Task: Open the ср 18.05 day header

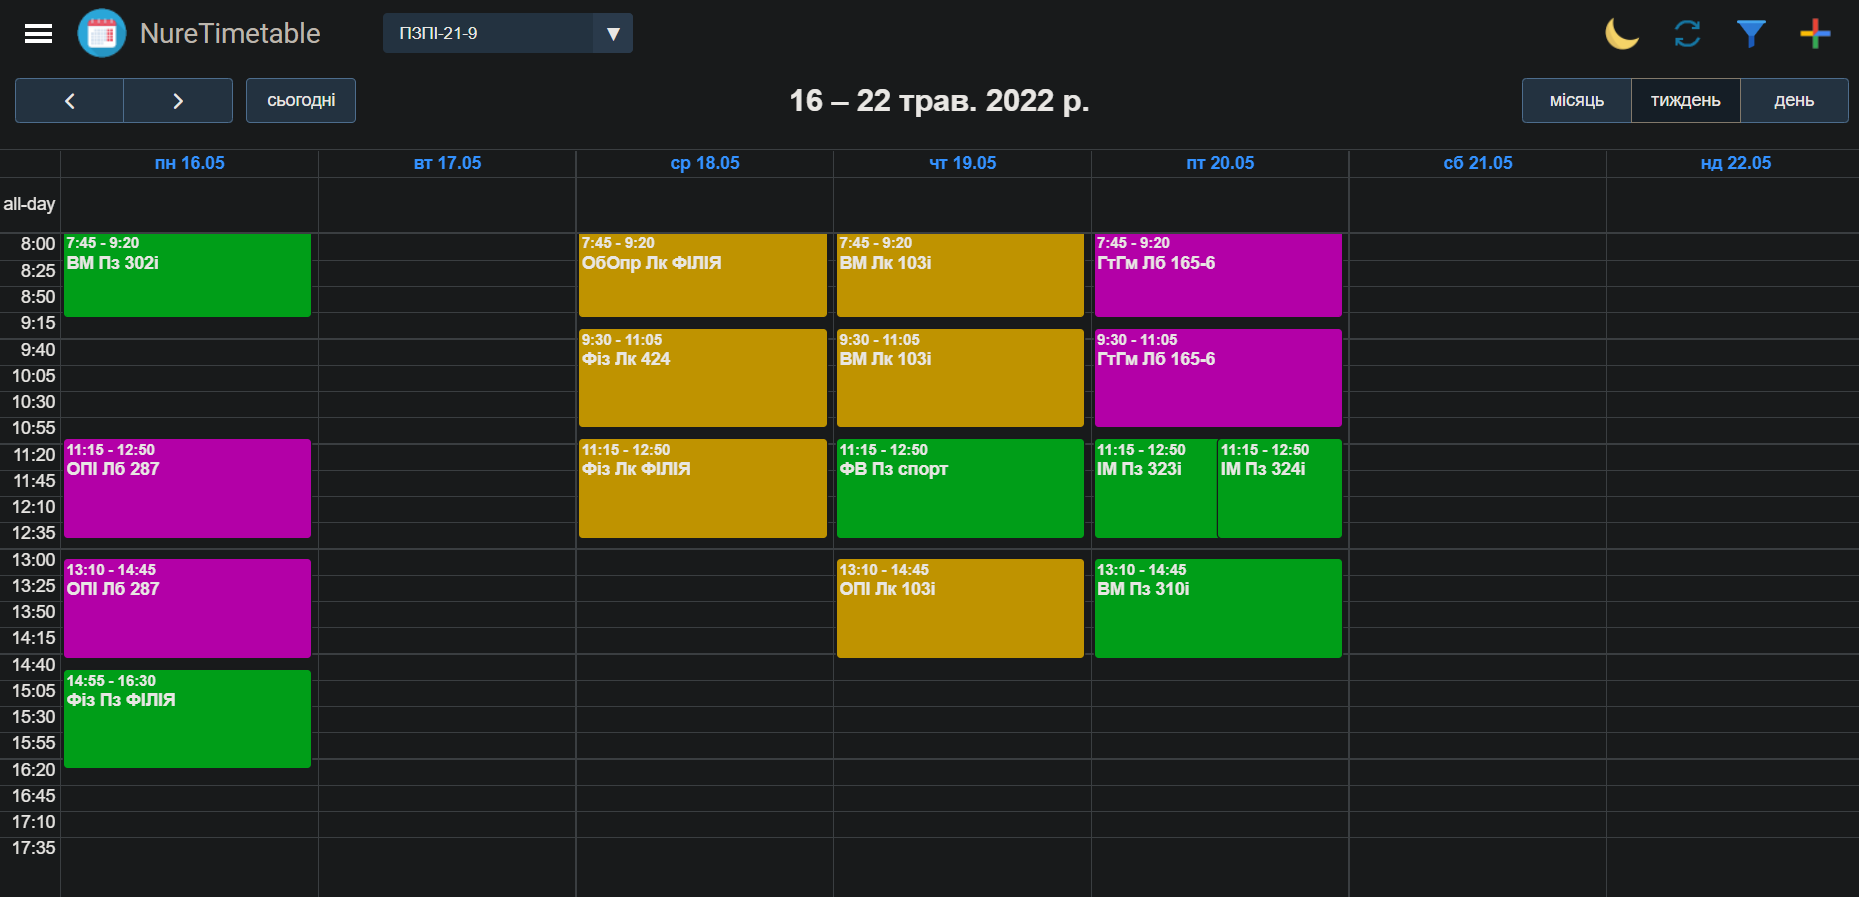Action: coord(705,163)
